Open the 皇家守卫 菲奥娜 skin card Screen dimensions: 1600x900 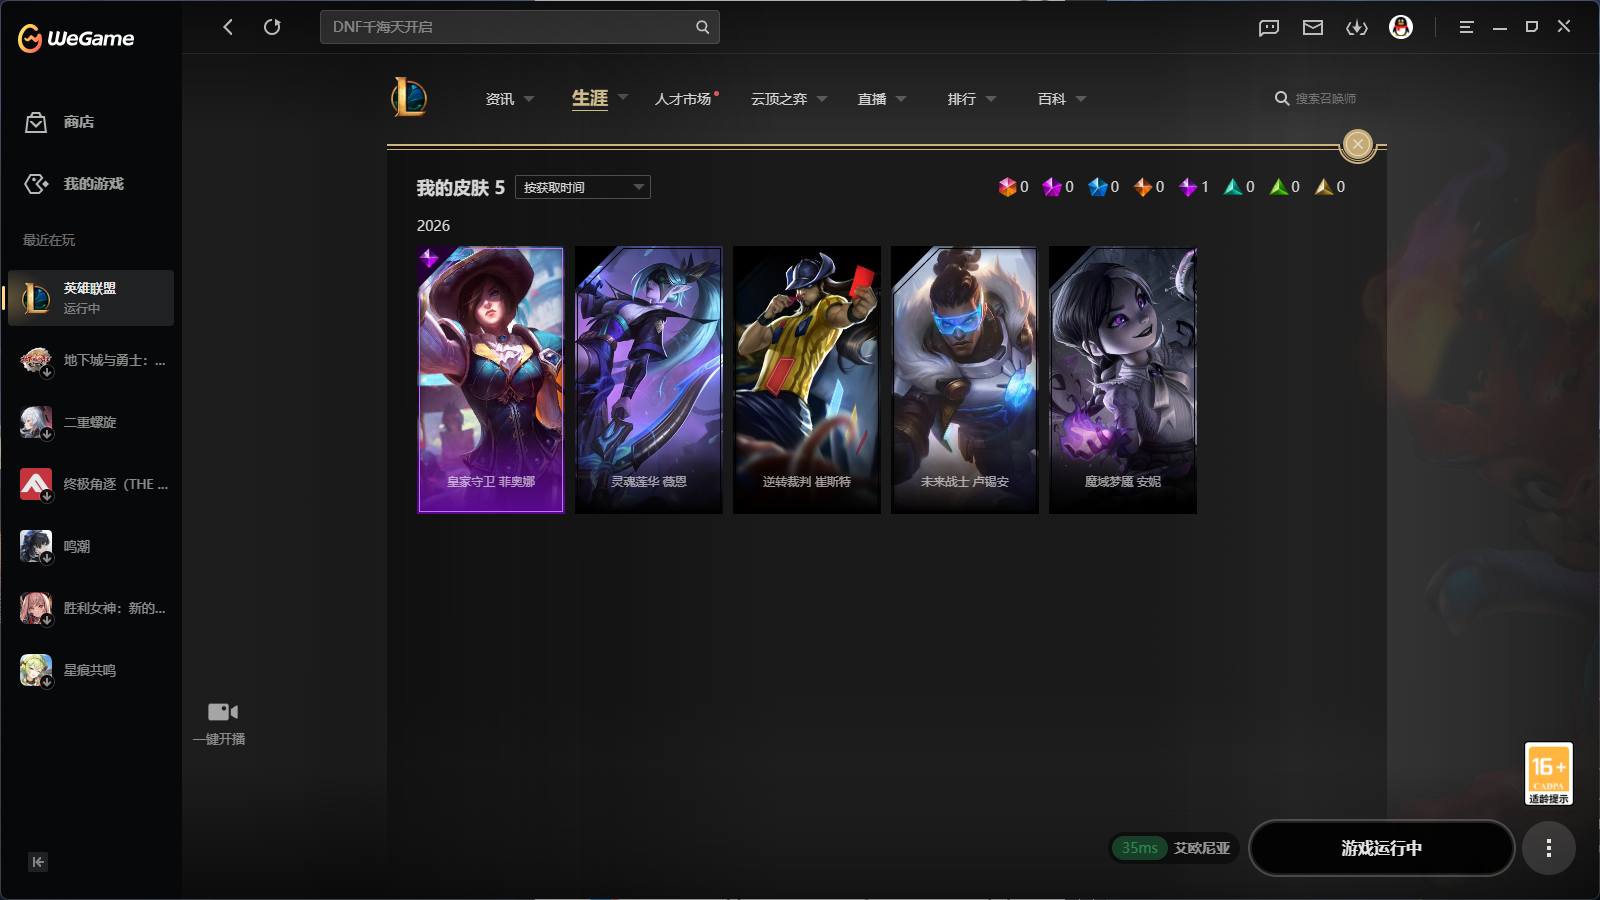click(491, 380)
